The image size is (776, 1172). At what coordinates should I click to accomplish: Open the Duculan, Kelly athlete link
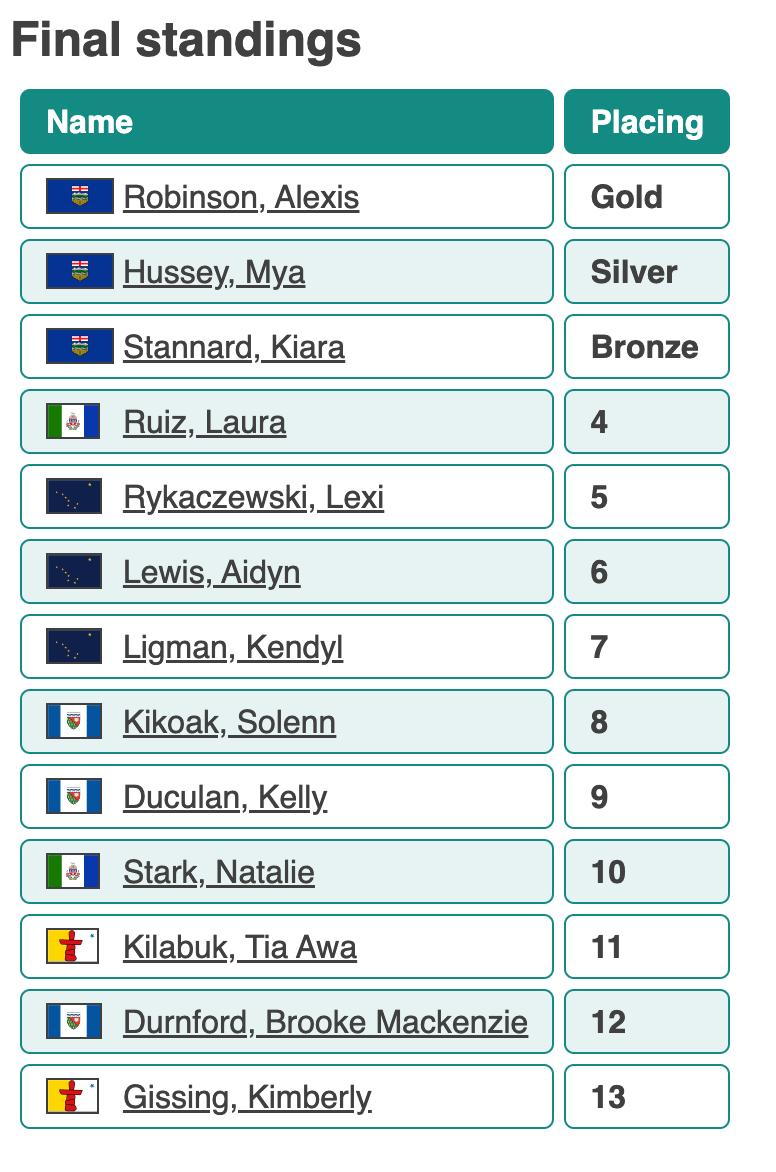225,797
